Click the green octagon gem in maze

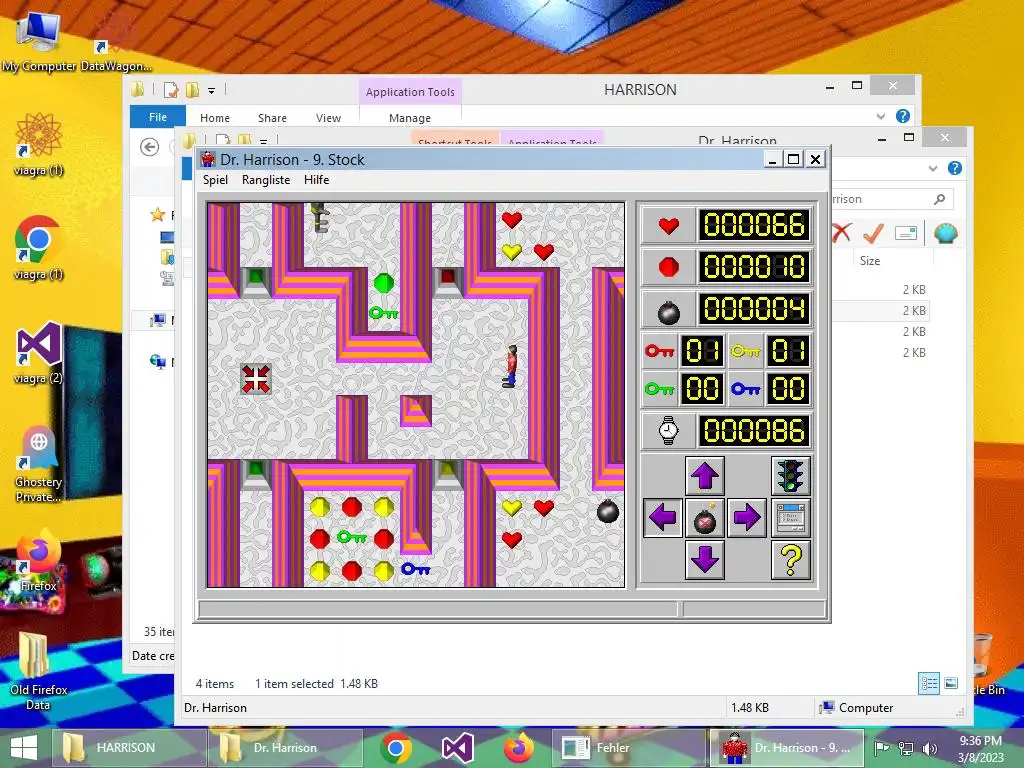[x=384, y=283]
